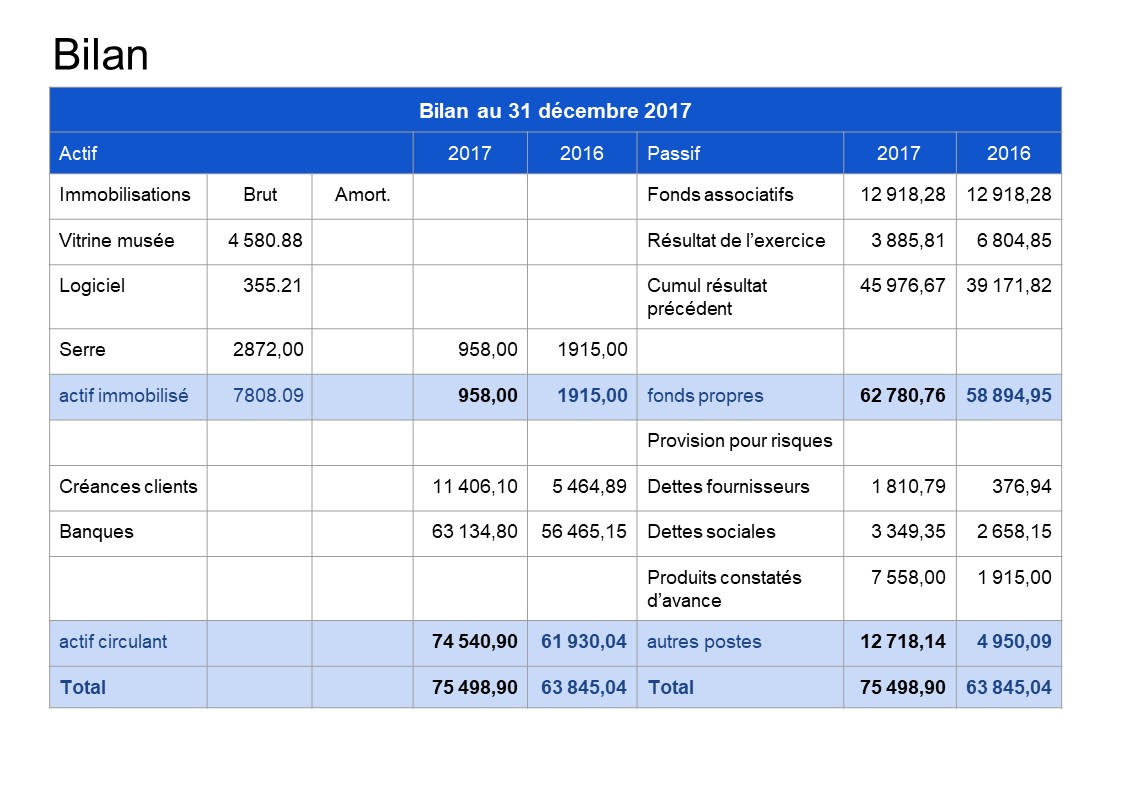Click the value "6 804,85"
This screenshot has width=1123, height=794.
click(x=1014, y=241)
